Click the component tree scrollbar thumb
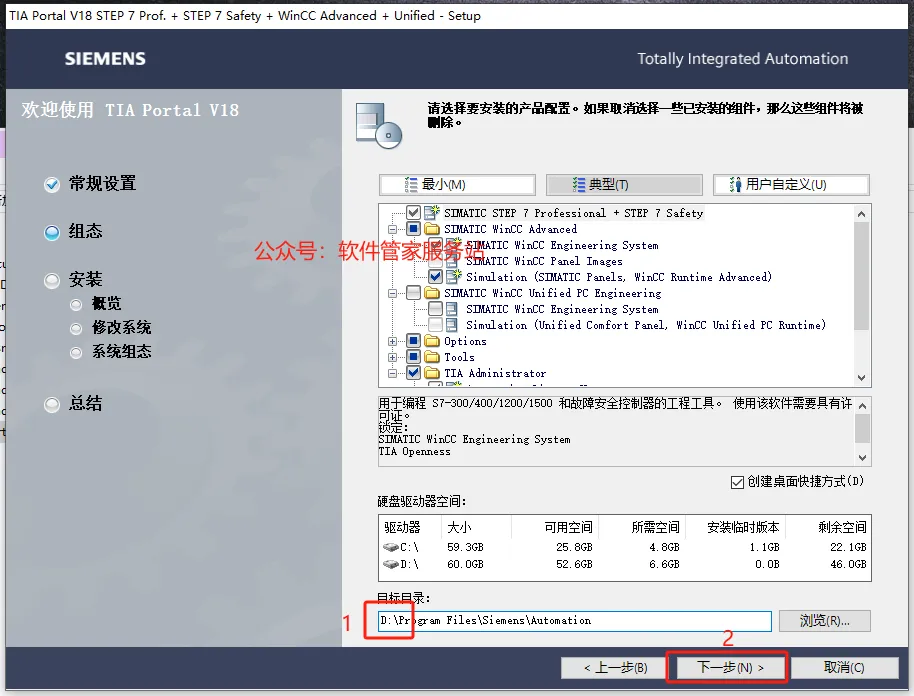This screenshot has width=914, height=696. point(862,276)
